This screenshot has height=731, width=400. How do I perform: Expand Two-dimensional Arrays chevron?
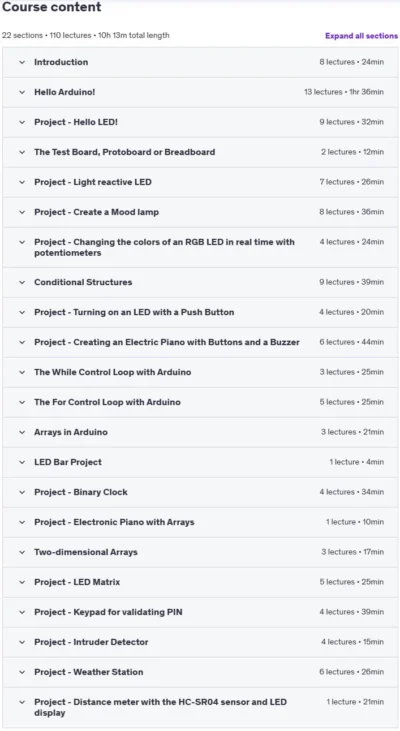coord(22,552)
